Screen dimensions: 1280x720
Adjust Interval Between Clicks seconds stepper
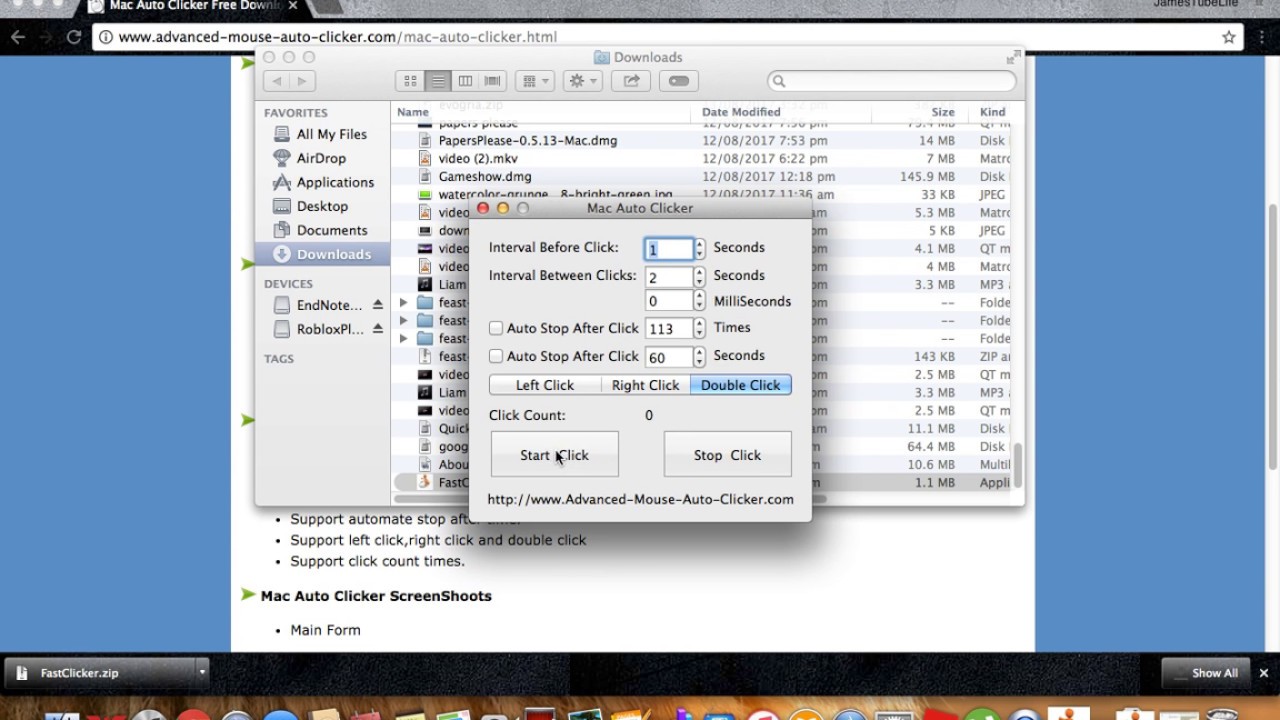click(700, 277)
